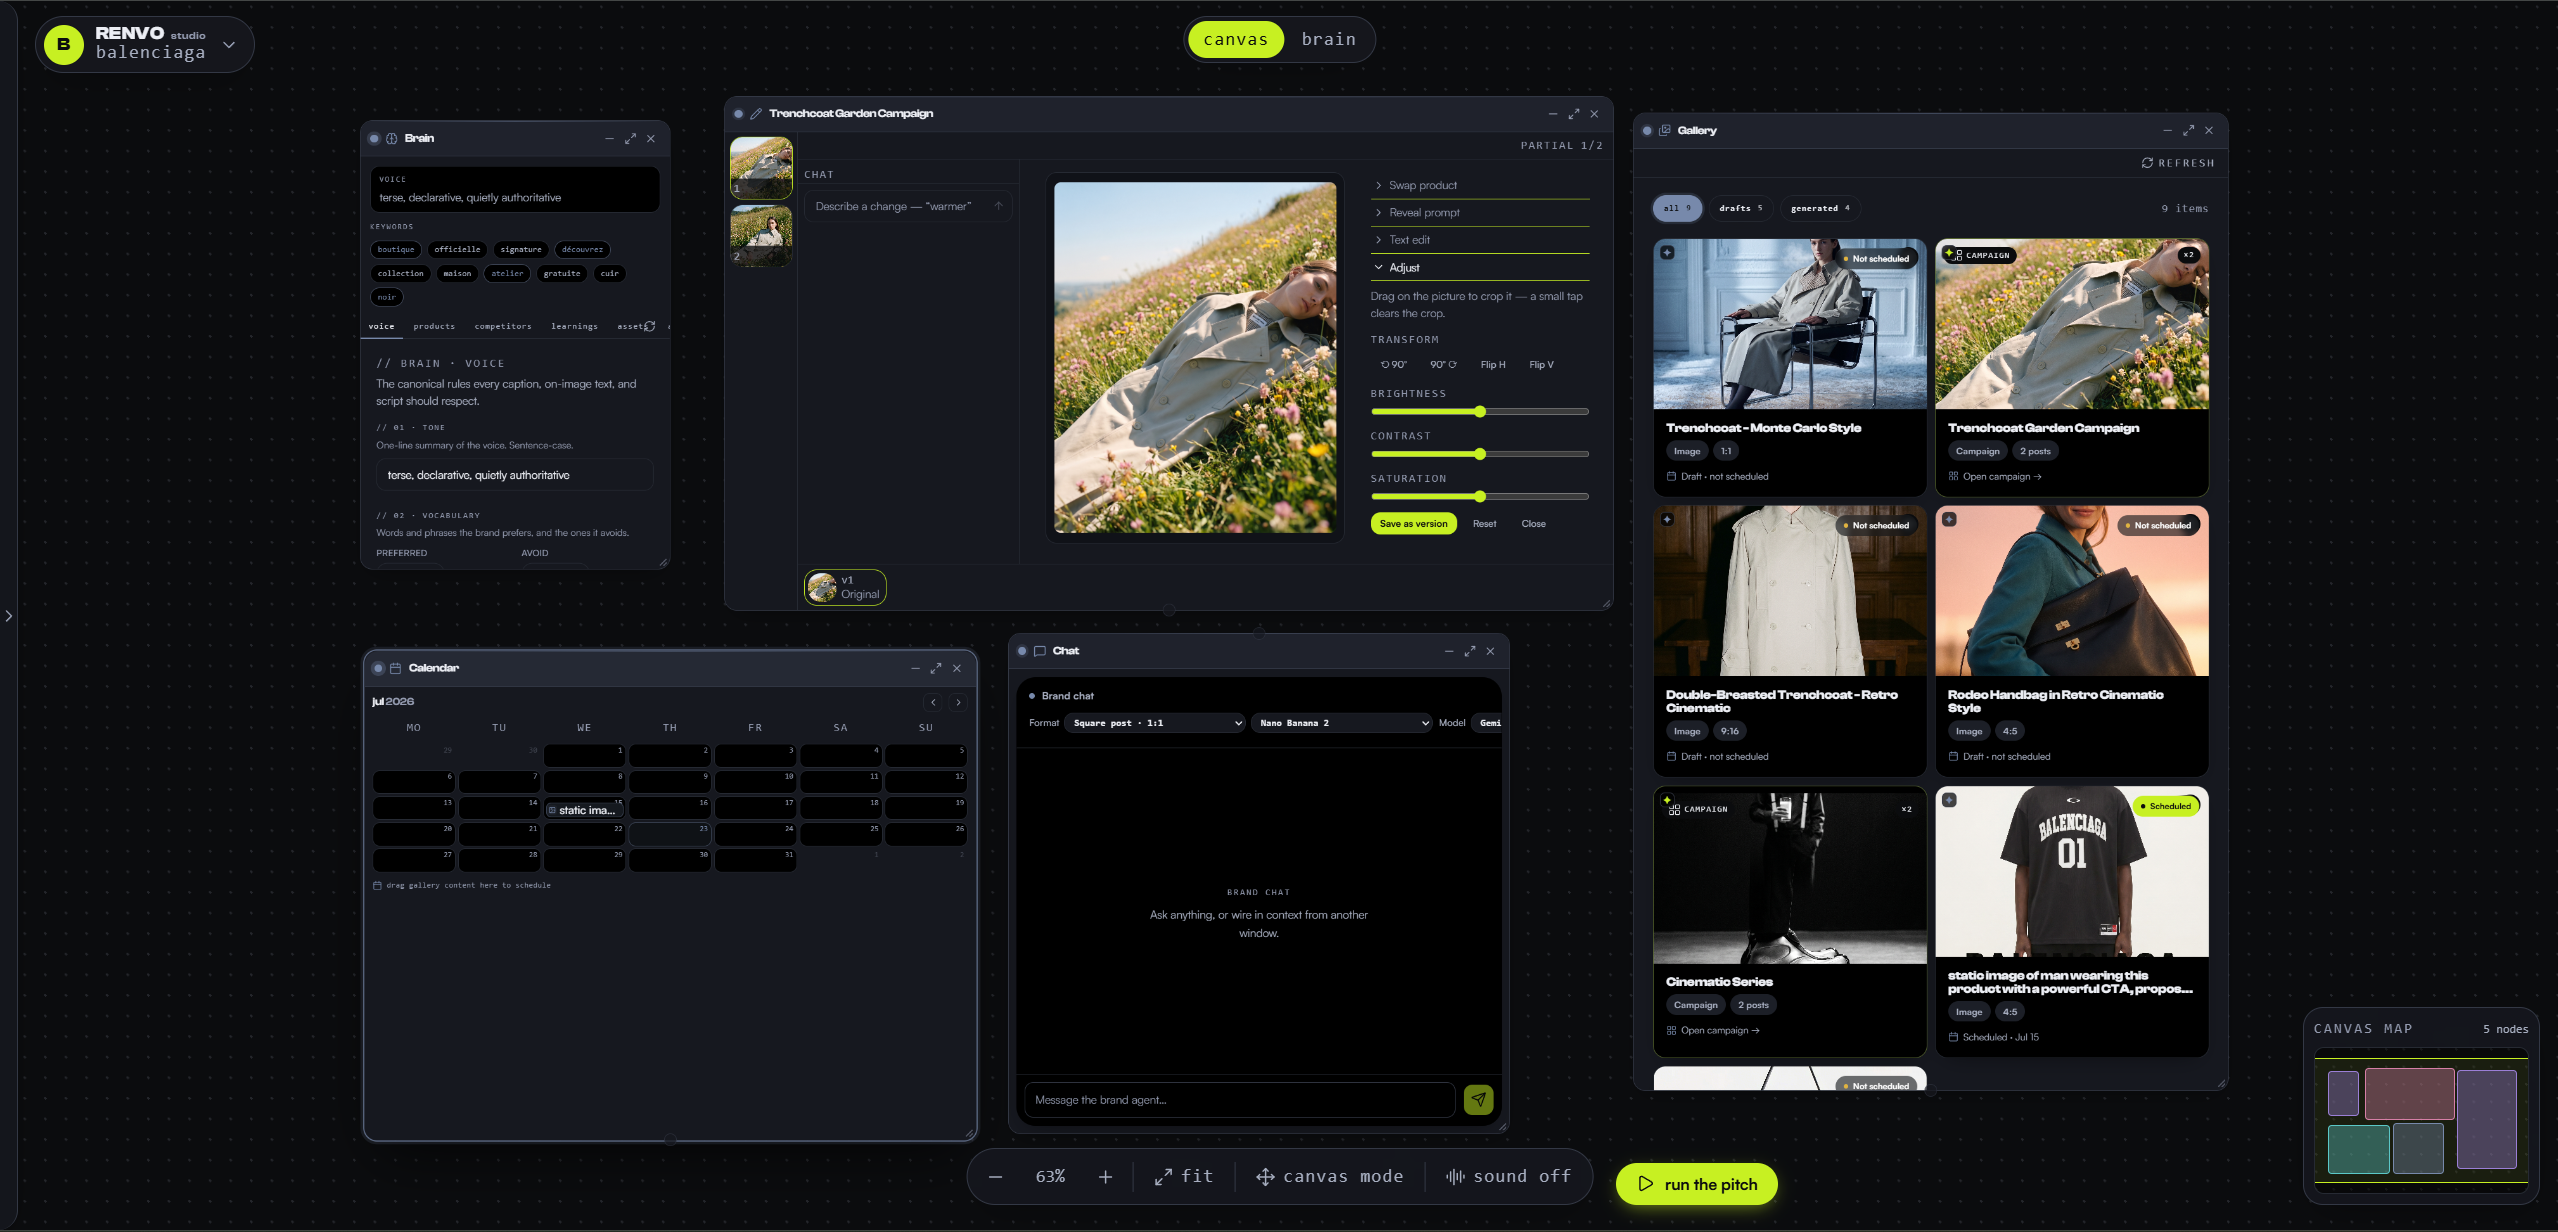Click add icon on Balenciaga 01 shirt card

pos(1949,800)
